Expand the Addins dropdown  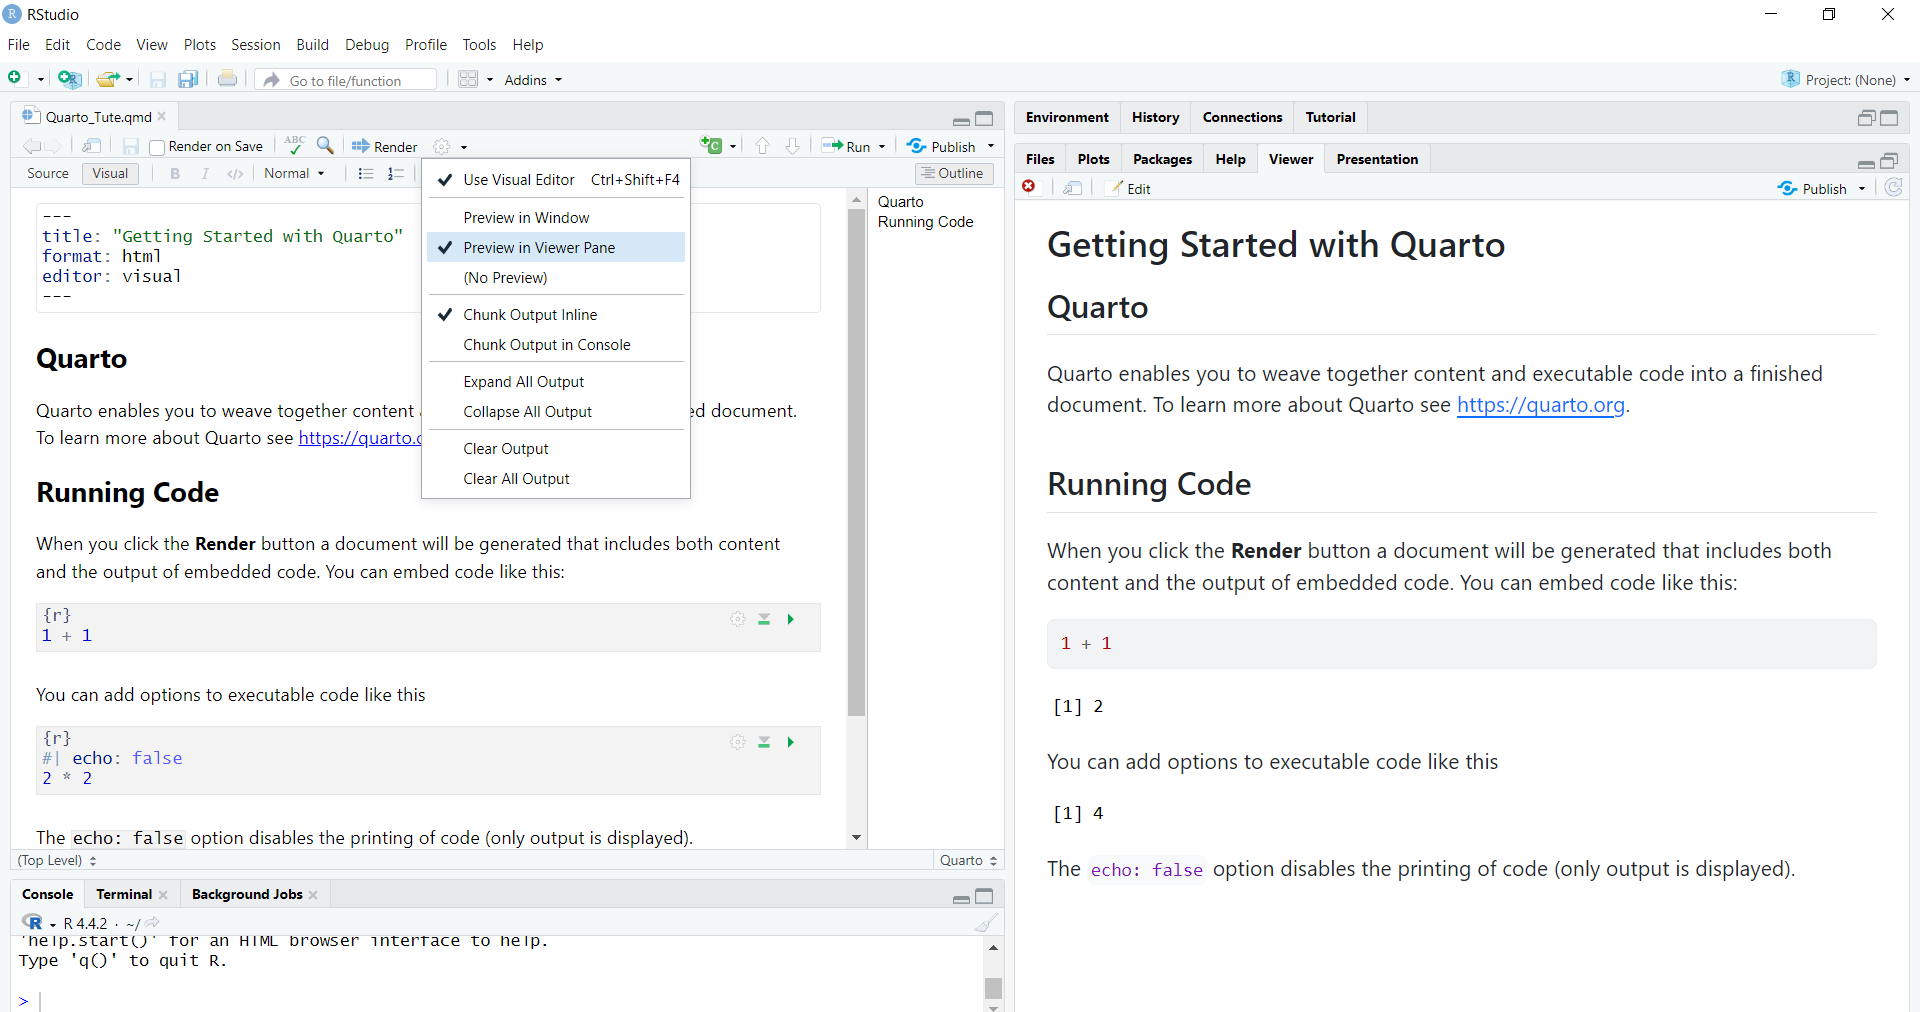(x=533, y=80)
